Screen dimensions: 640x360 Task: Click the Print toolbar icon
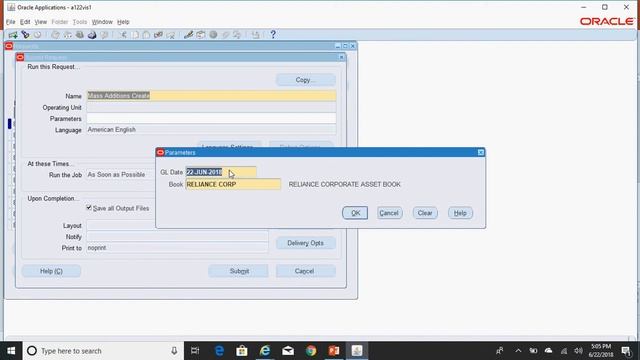[x=92, y=35]
